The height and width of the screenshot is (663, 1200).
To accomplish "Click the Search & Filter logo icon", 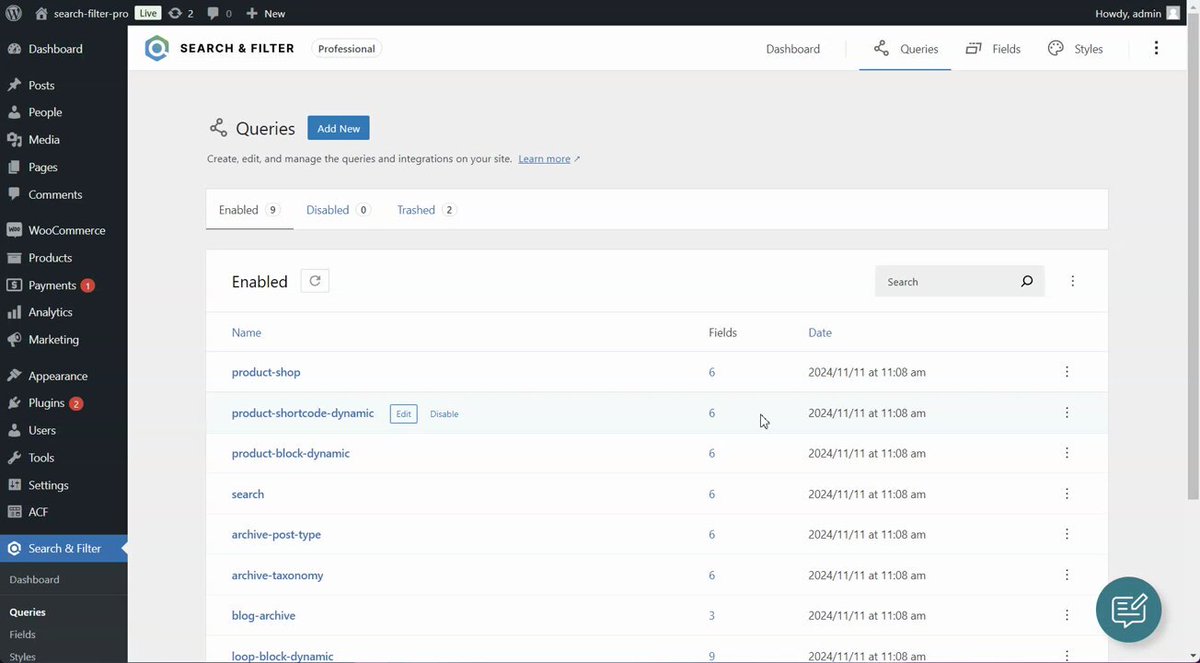I will pyautogui.click(x=157, y=48).
